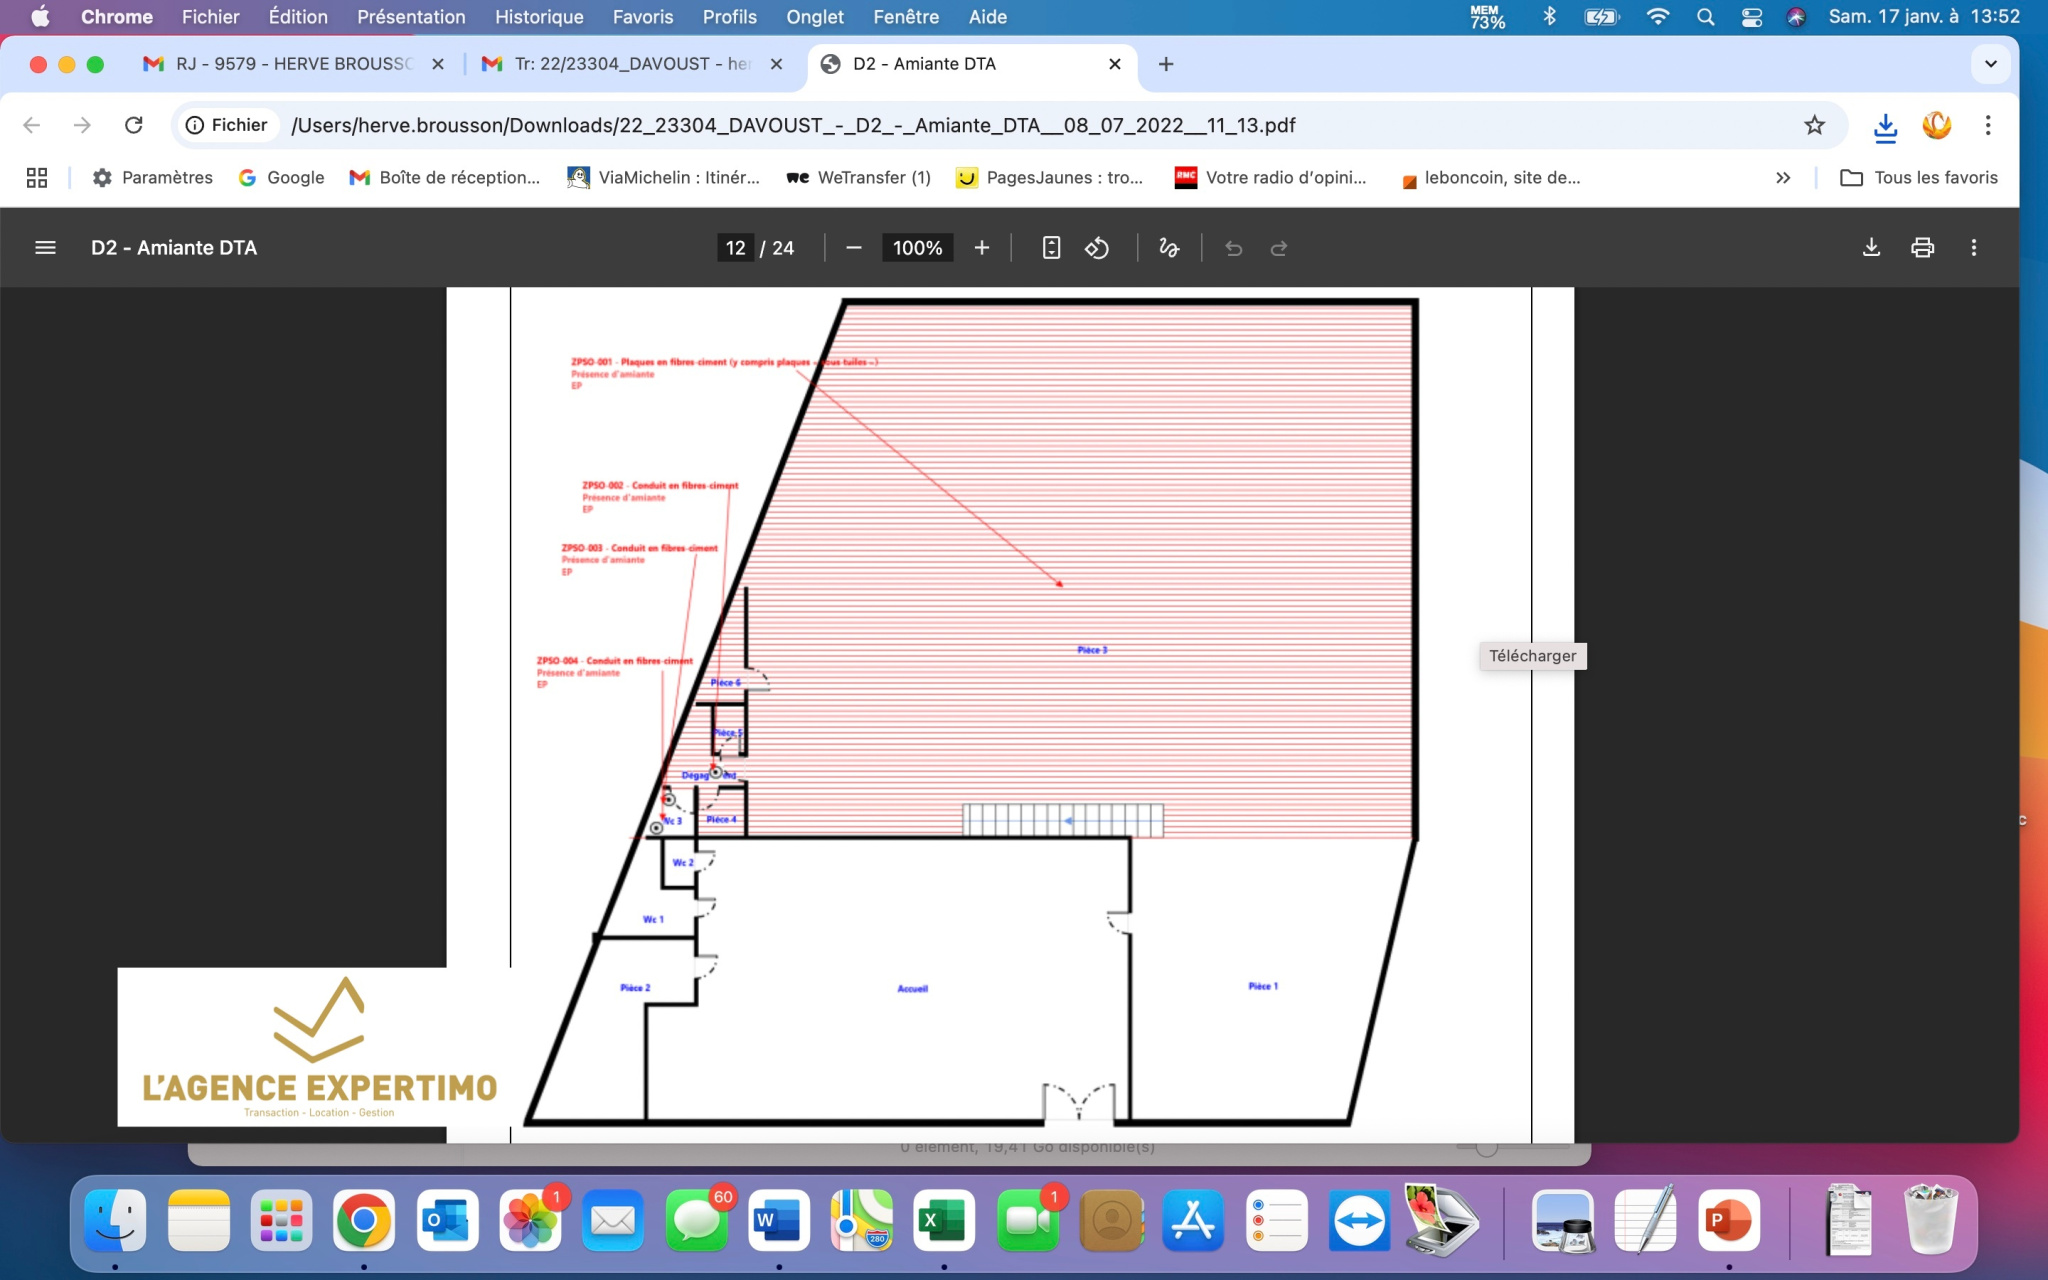Rotate the PDF page counterclockwise
This screenshot has width=2048, height=1280.
click(1097, 248)
